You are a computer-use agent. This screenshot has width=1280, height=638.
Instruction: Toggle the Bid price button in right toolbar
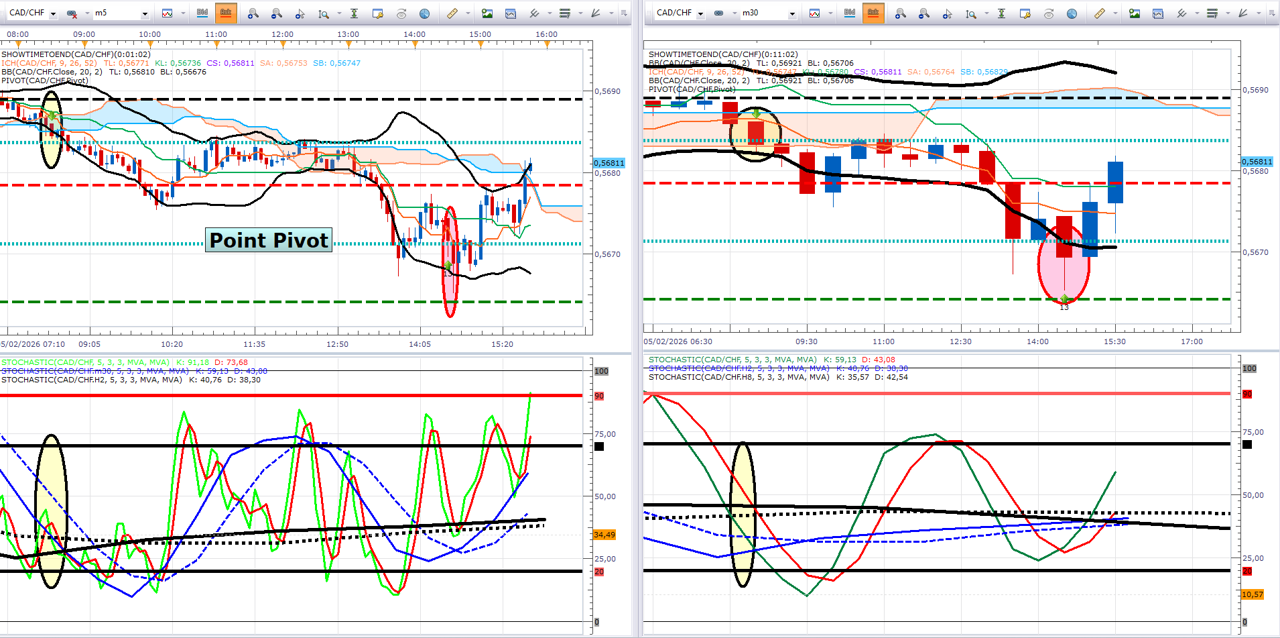850,14
